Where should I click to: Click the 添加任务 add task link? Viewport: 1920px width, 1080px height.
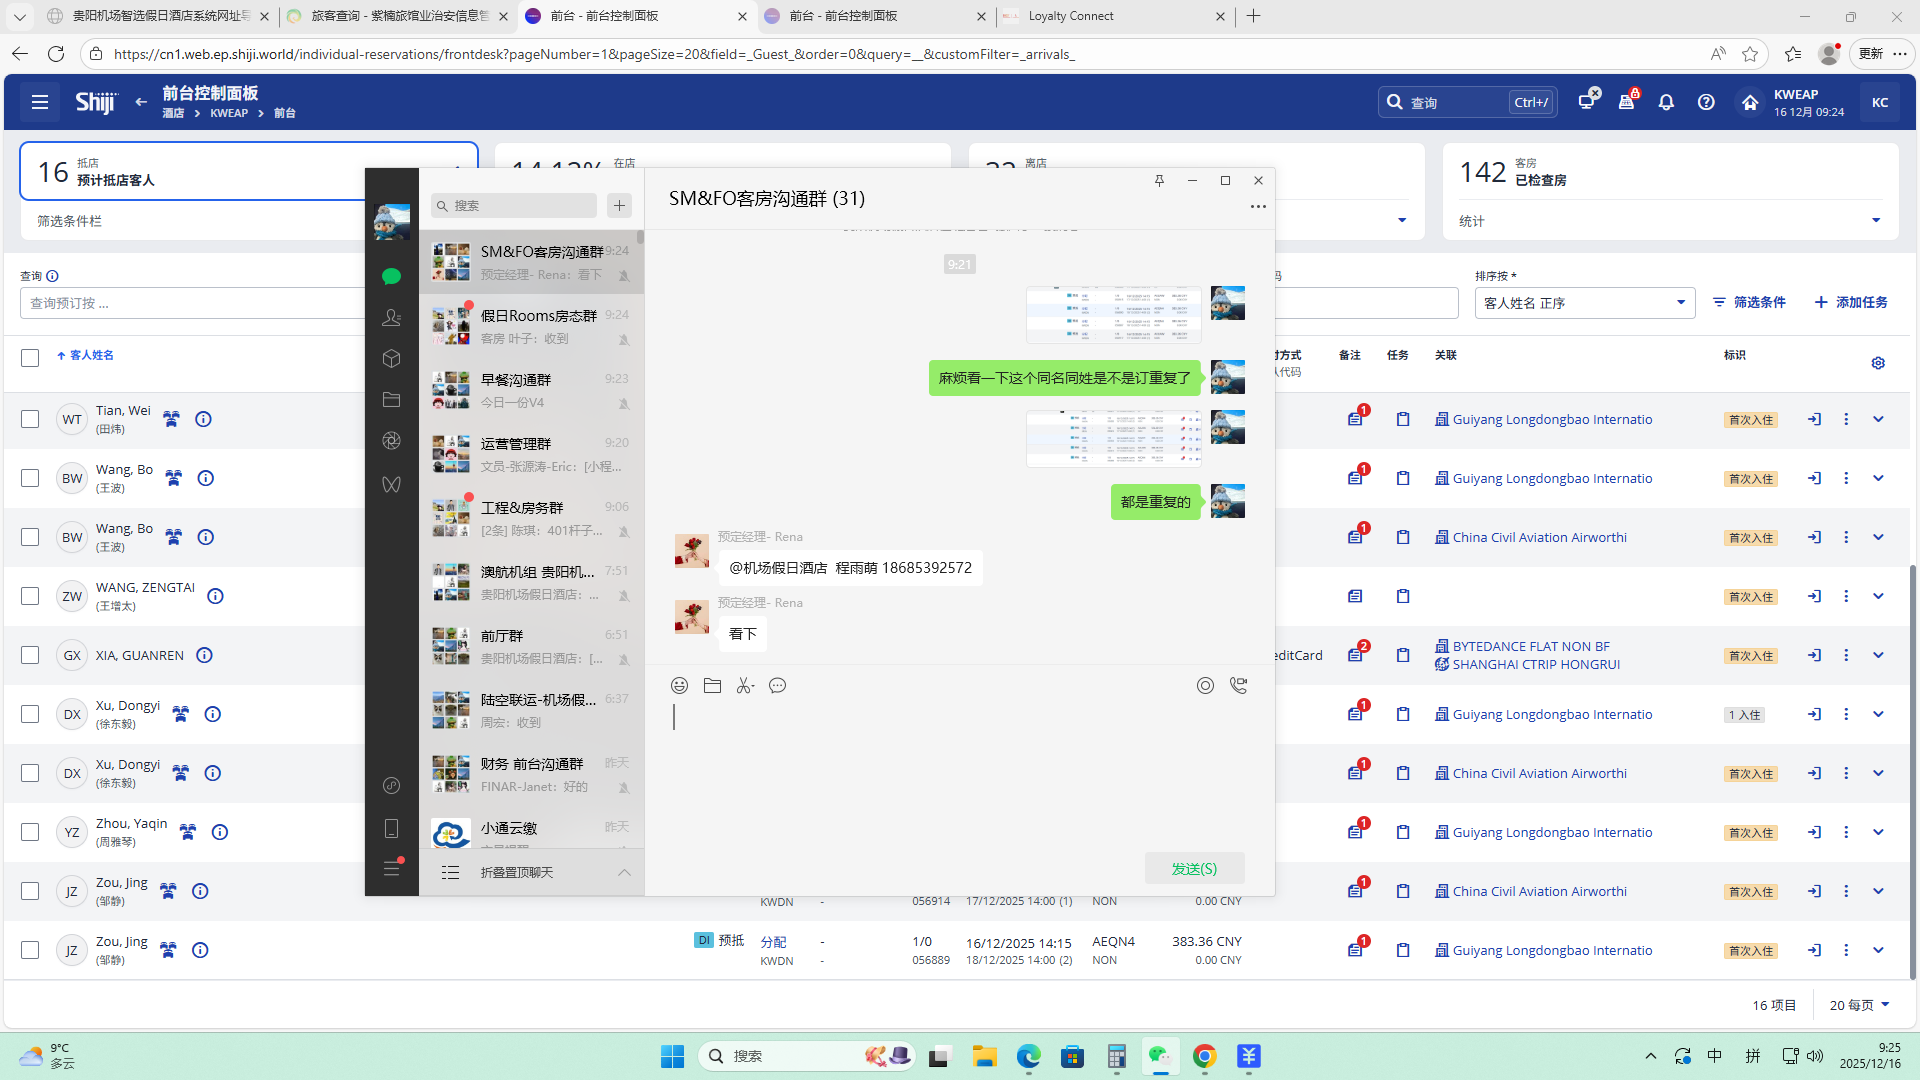pos(1851,302)
